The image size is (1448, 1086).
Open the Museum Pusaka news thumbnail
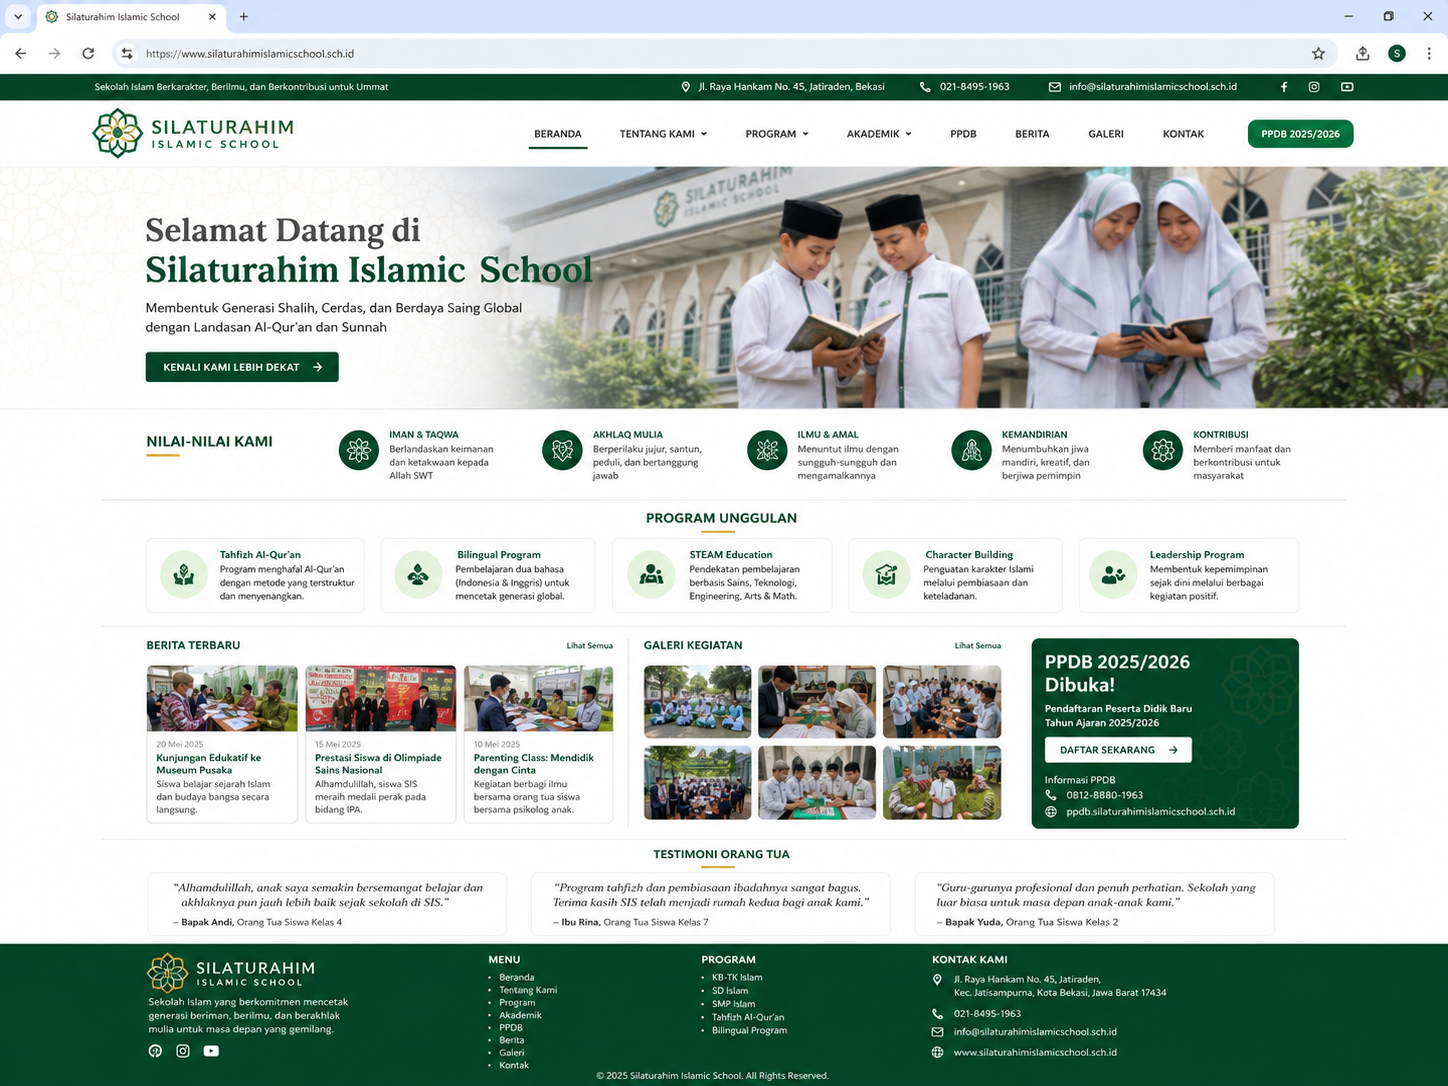click(x=222, y=698)
